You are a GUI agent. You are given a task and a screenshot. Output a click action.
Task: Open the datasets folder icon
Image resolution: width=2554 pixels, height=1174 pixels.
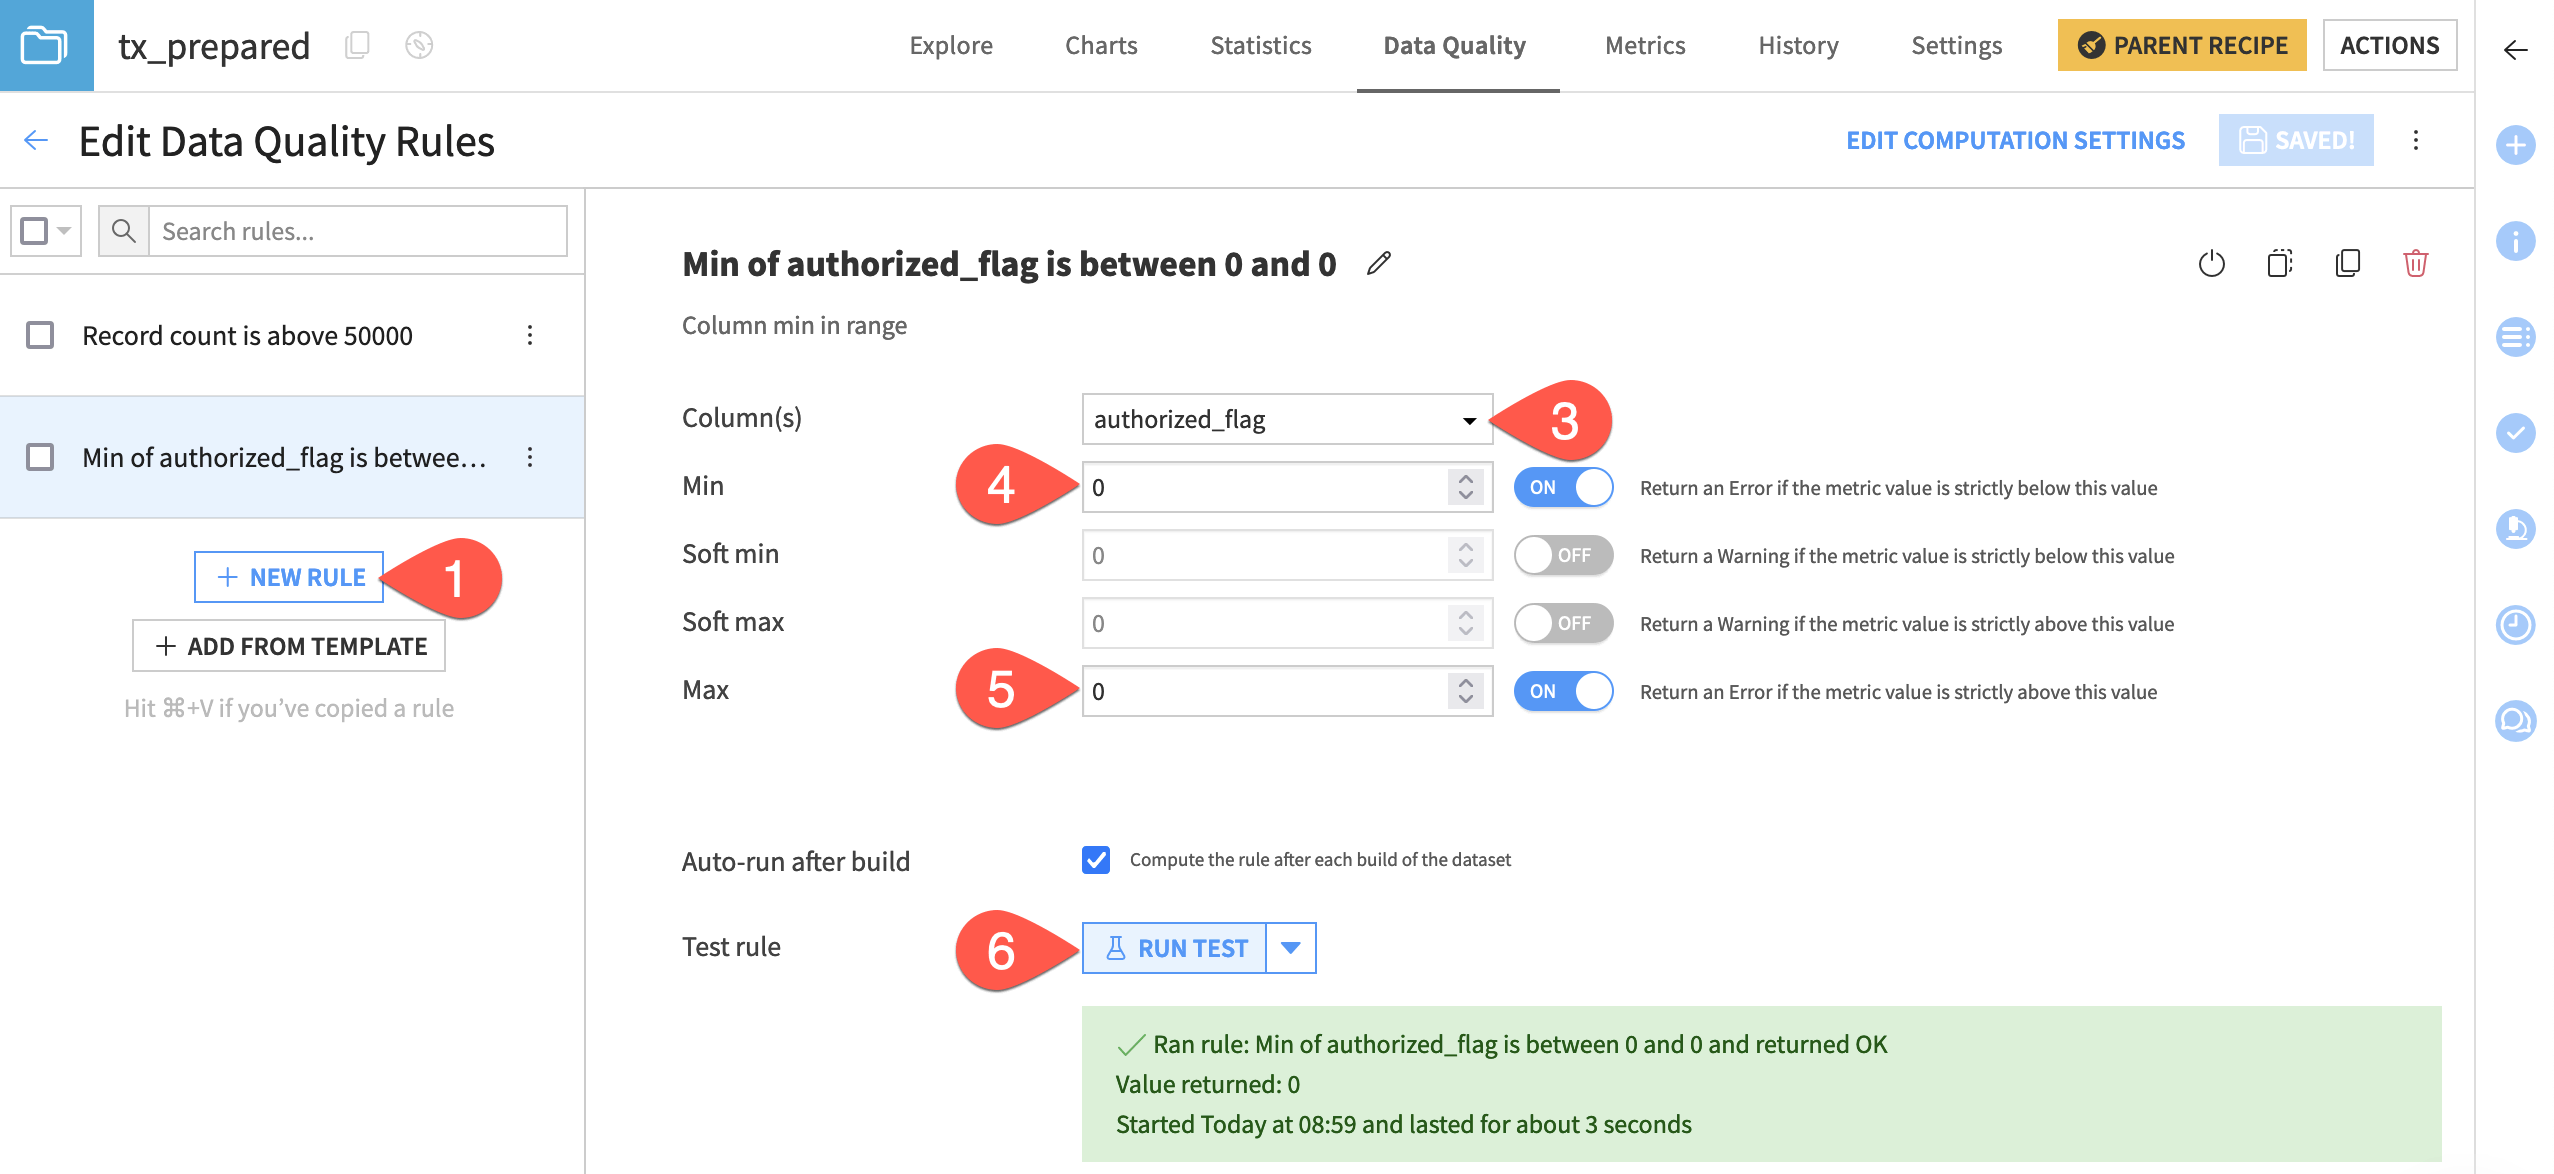point(45,45)
